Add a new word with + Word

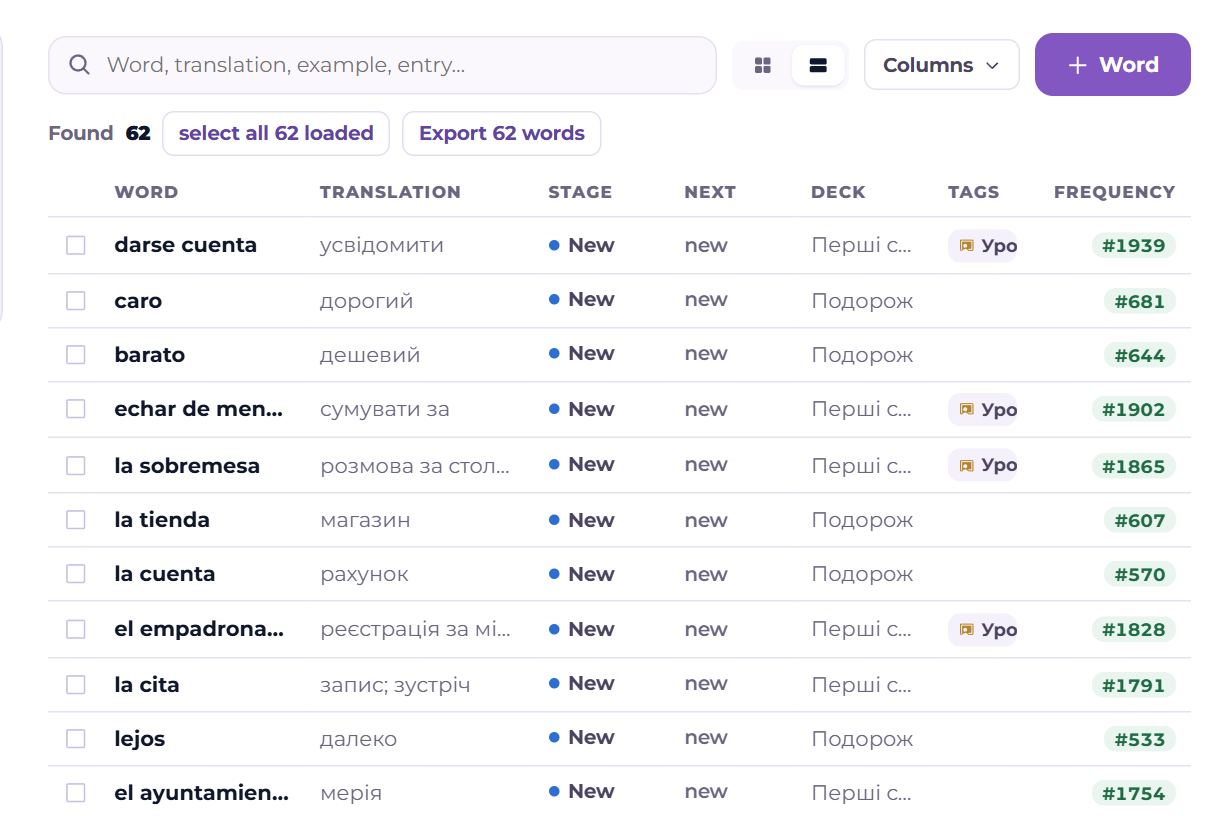1112,65
